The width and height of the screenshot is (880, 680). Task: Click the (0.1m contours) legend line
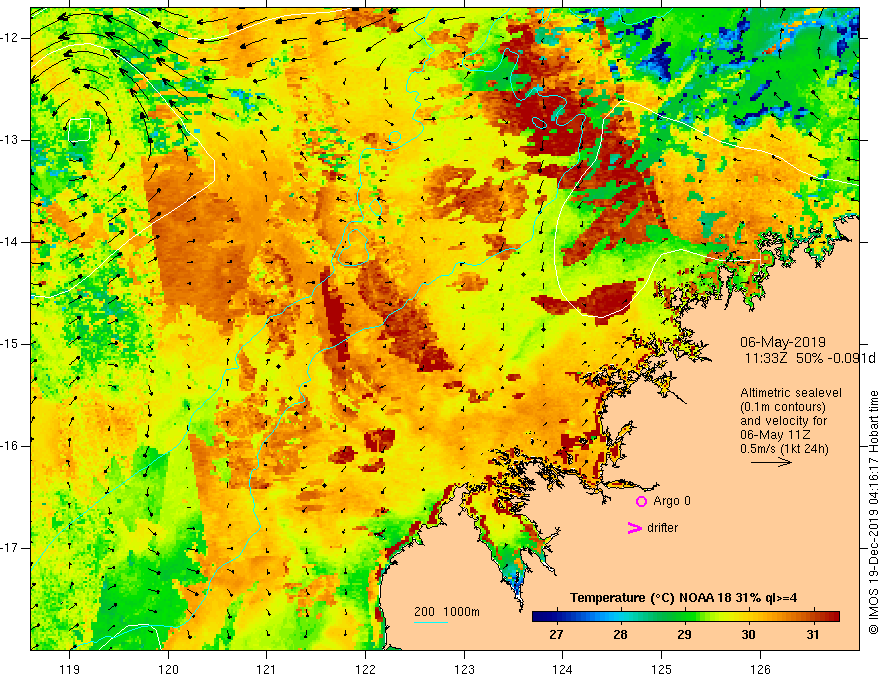click(783, 407)
